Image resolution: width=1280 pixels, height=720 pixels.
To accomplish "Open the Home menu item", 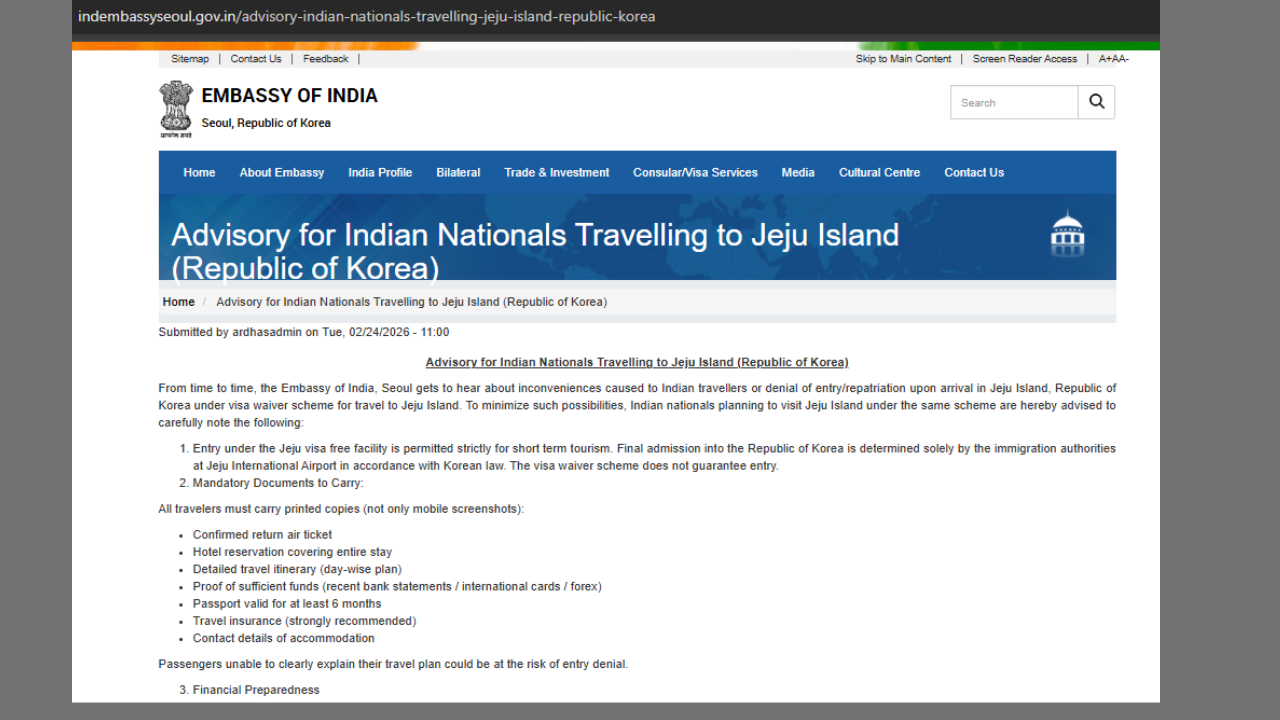I will coord(199,172).
